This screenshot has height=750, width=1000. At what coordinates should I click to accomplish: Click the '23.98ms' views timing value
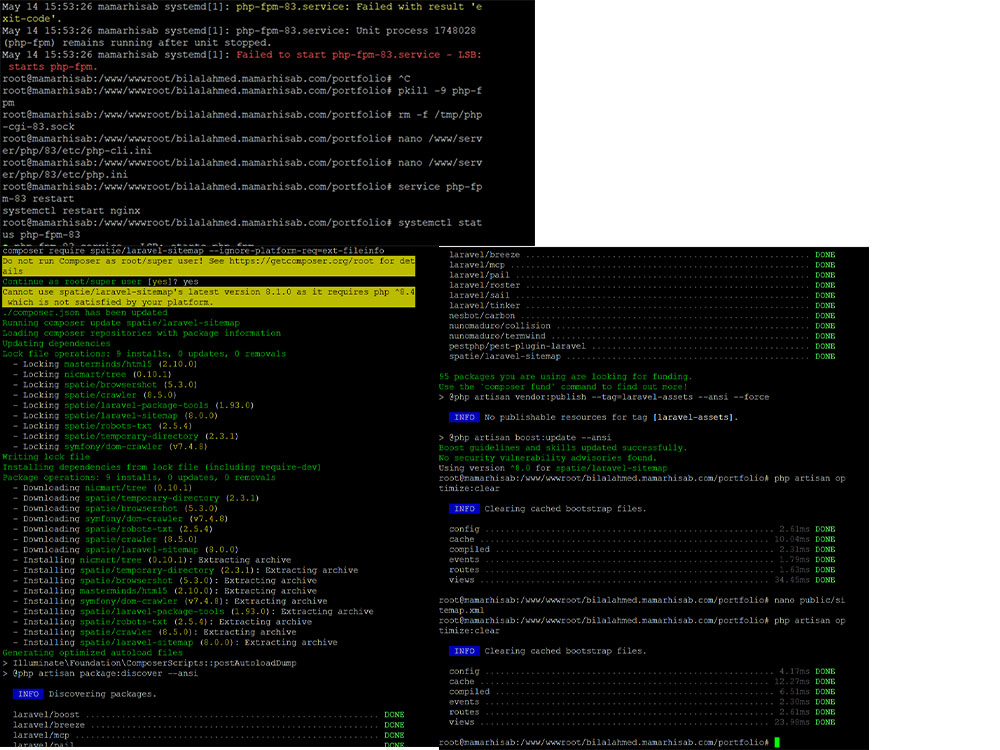point(791,722)
